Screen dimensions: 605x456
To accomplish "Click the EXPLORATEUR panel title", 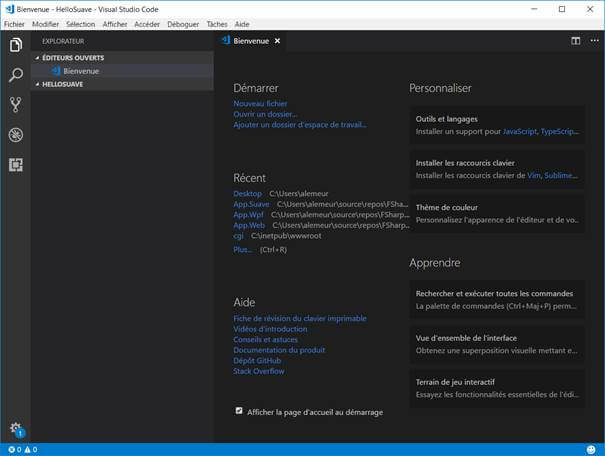I will tap(63, 41).
